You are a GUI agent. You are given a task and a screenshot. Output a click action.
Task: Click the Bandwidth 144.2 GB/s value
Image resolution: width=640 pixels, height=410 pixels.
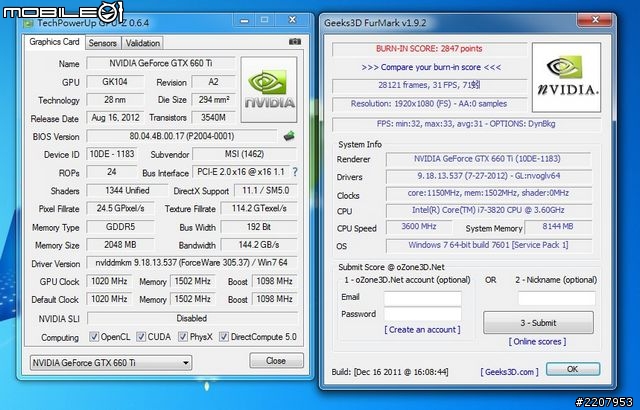[259, 245]
